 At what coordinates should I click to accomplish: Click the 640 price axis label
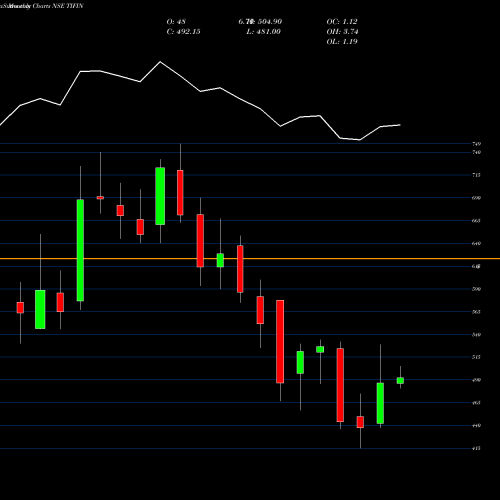[476, 244]
